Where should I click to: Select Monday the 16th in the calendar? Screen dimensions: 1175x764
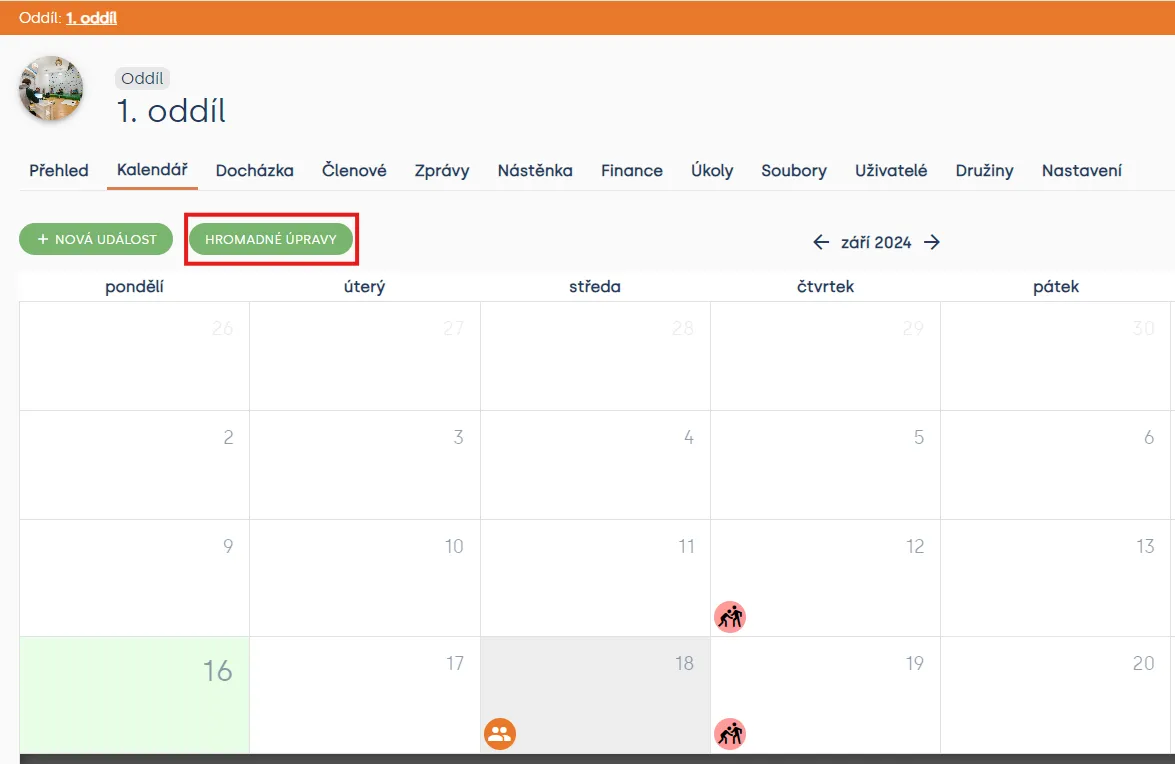click(x=134, y=695)
